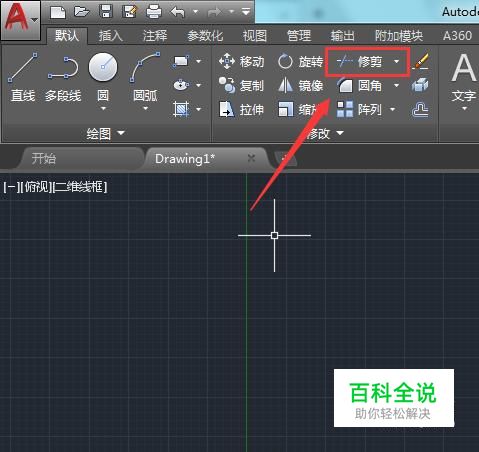
Task: Expand the 文字 text options arrow
Action: pos(464,108)
